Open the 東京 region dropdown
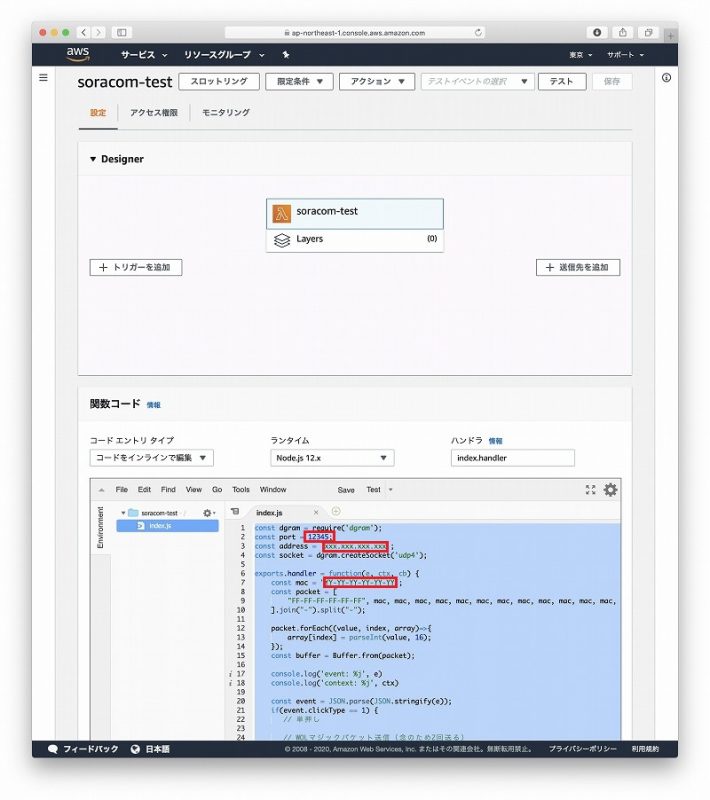 pyautogui.click(x=580, y=55)
